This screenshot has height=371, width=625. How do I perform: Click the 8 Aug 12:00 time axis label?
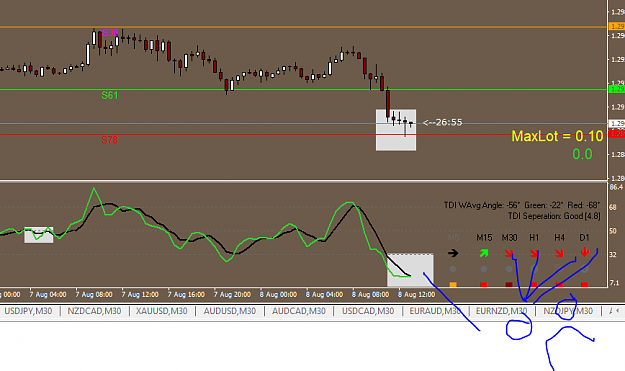click(x=417, y=294)
